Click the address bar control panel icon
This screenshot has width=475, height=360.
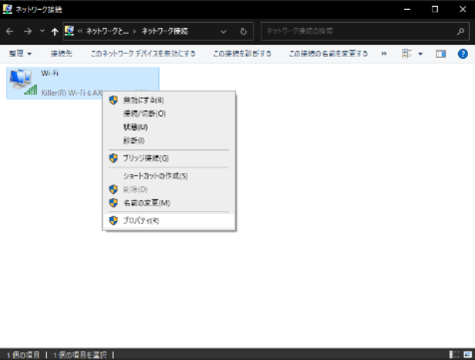(69, 31)
